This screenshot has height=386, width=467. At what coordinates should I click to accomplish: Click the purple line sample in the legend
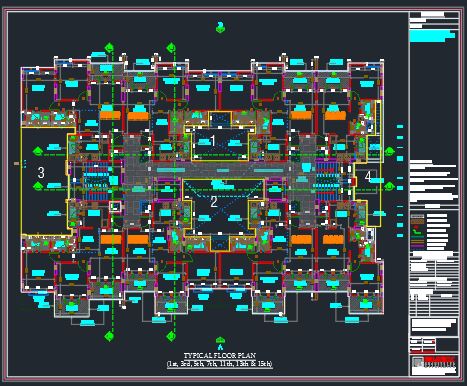pos(417,246)
